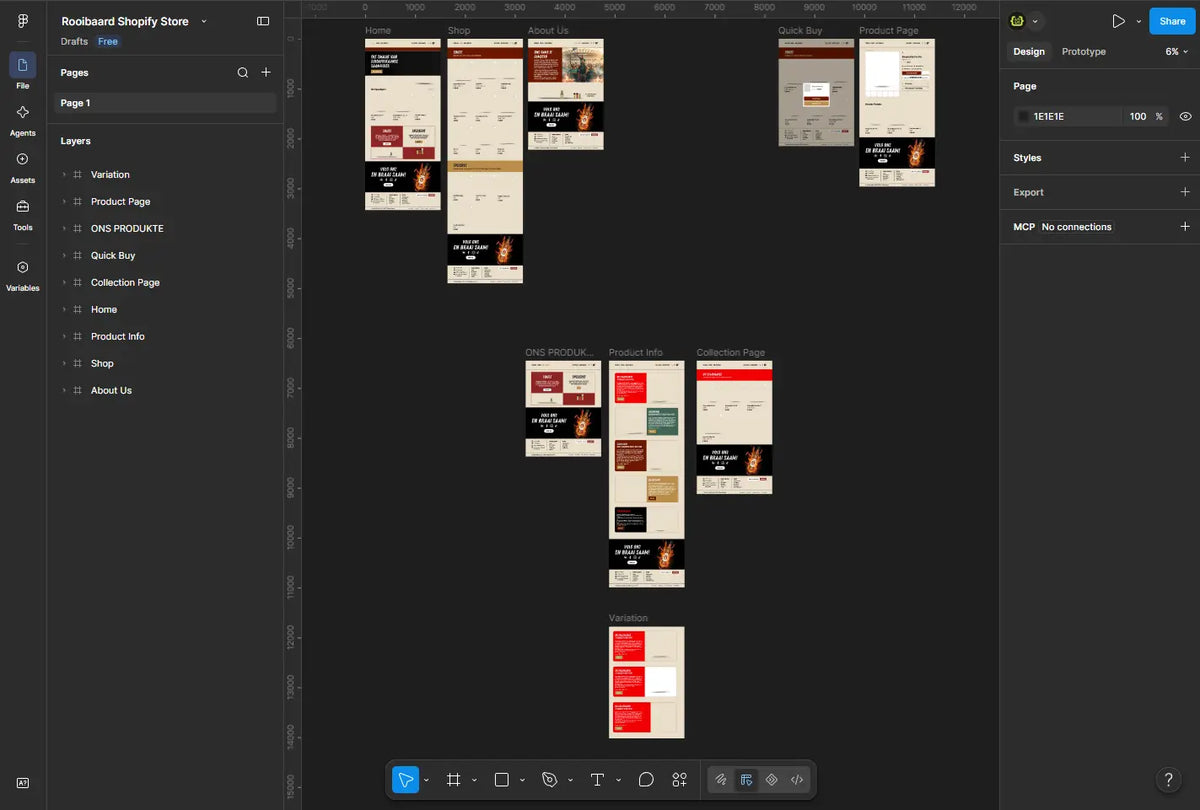Search pages with the magnifier icon
Viewport: 1200px width, 810px height.
point(243,72)
